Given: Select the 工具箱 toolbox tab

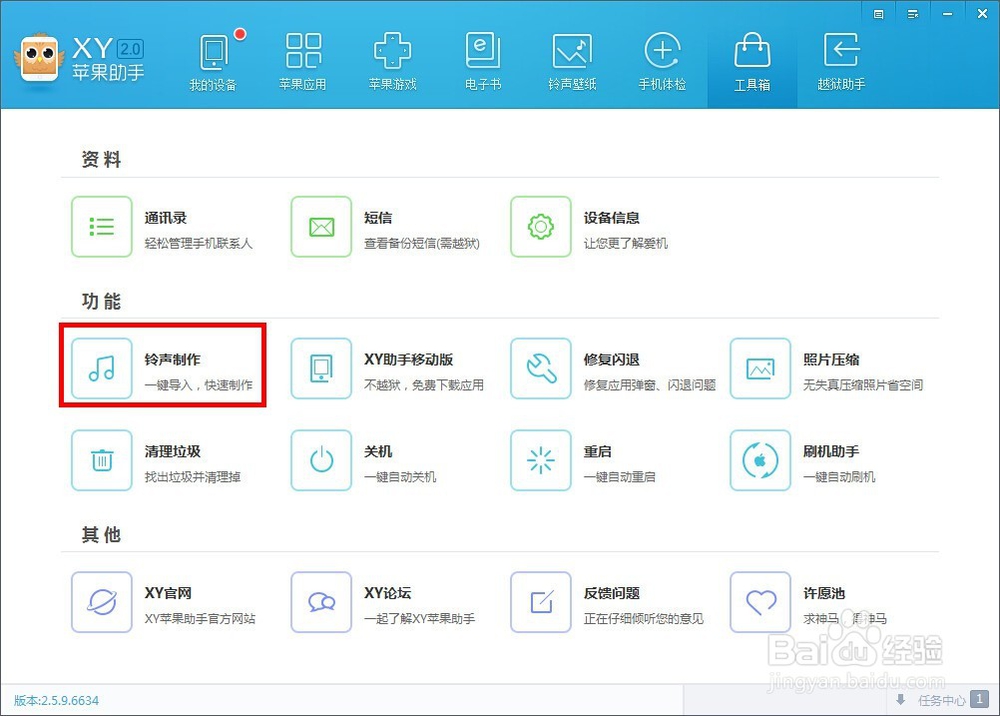Looking at the screenshot, I should (x=752, y=62).
